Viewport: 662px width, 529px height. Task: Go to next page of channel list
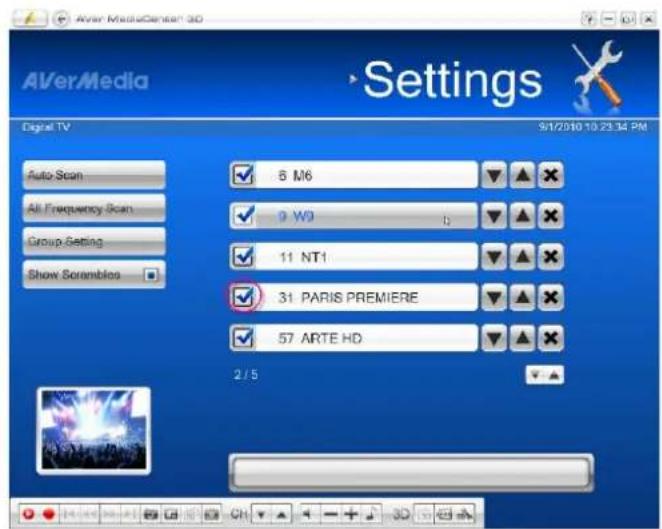[x=535, y=375]
